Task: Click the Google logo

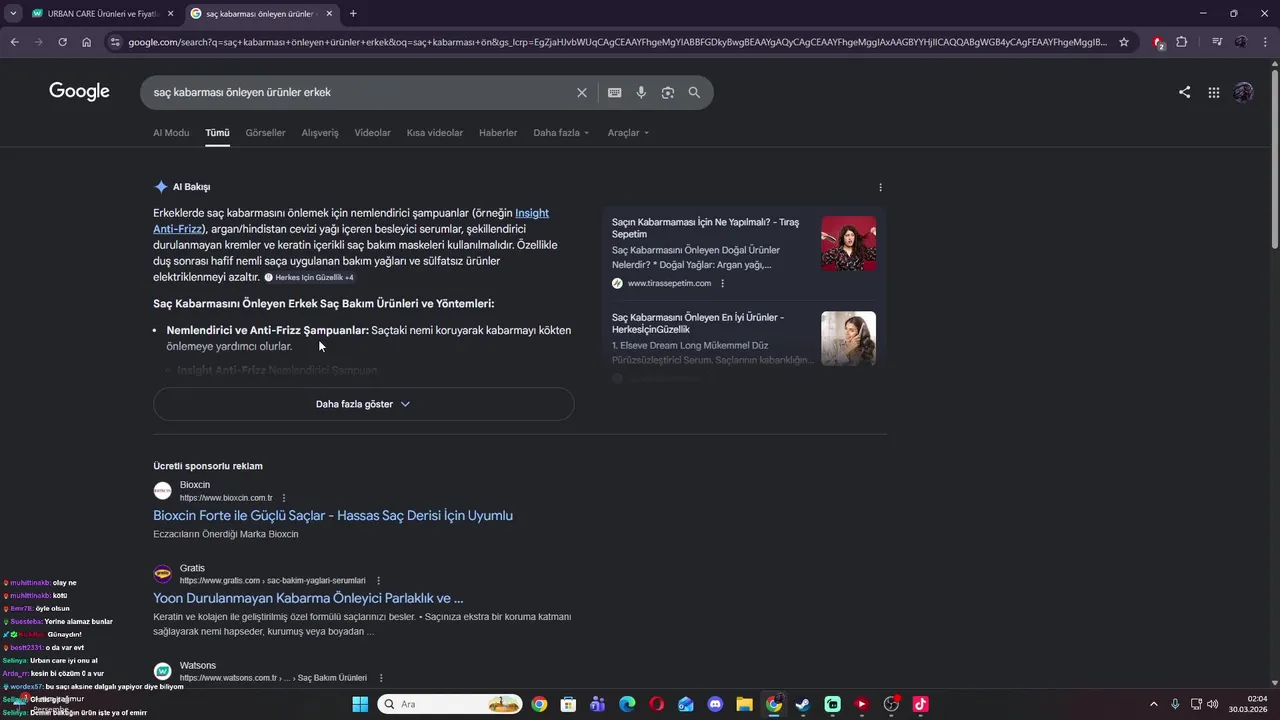Action: (79, 92)
